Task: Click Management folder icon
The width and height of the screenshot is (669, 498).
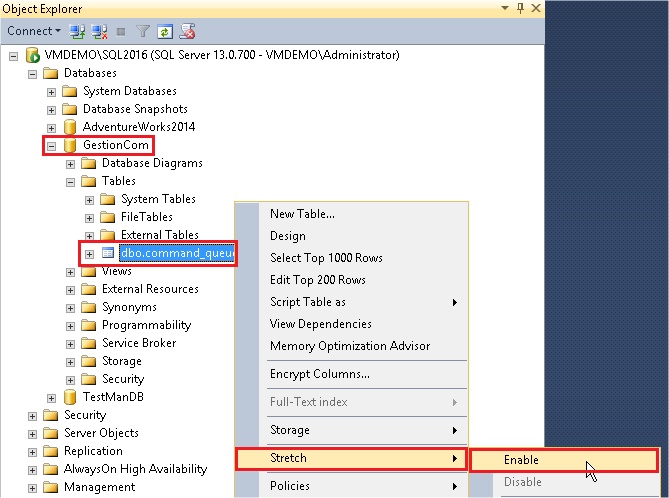Action: click(x=50, y=487)
